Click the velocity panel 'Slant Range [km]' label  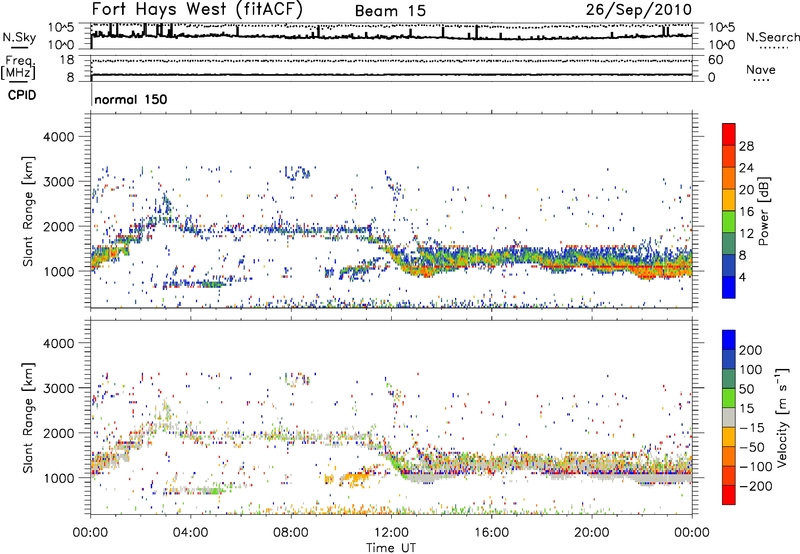click(x=29, y=418)
